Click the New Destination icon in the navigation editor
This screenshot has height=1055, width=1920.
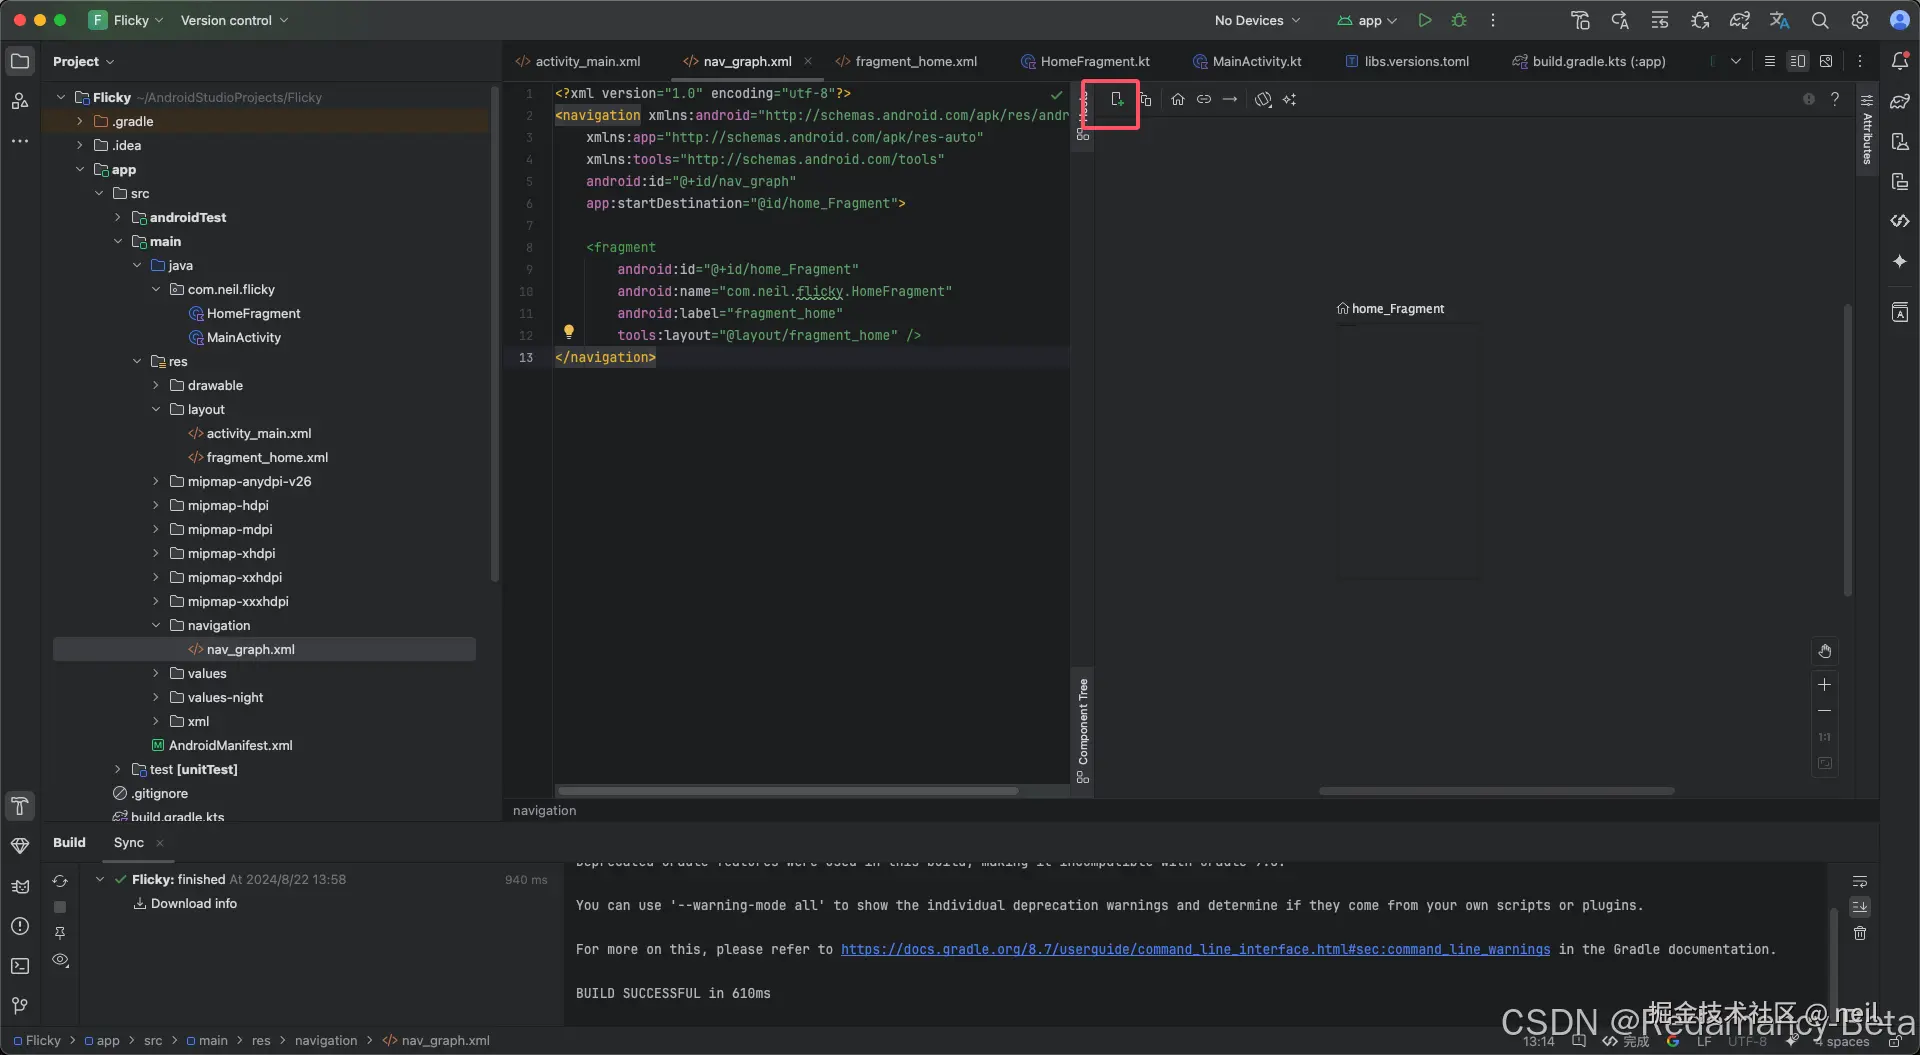[x=1117, y=100]
